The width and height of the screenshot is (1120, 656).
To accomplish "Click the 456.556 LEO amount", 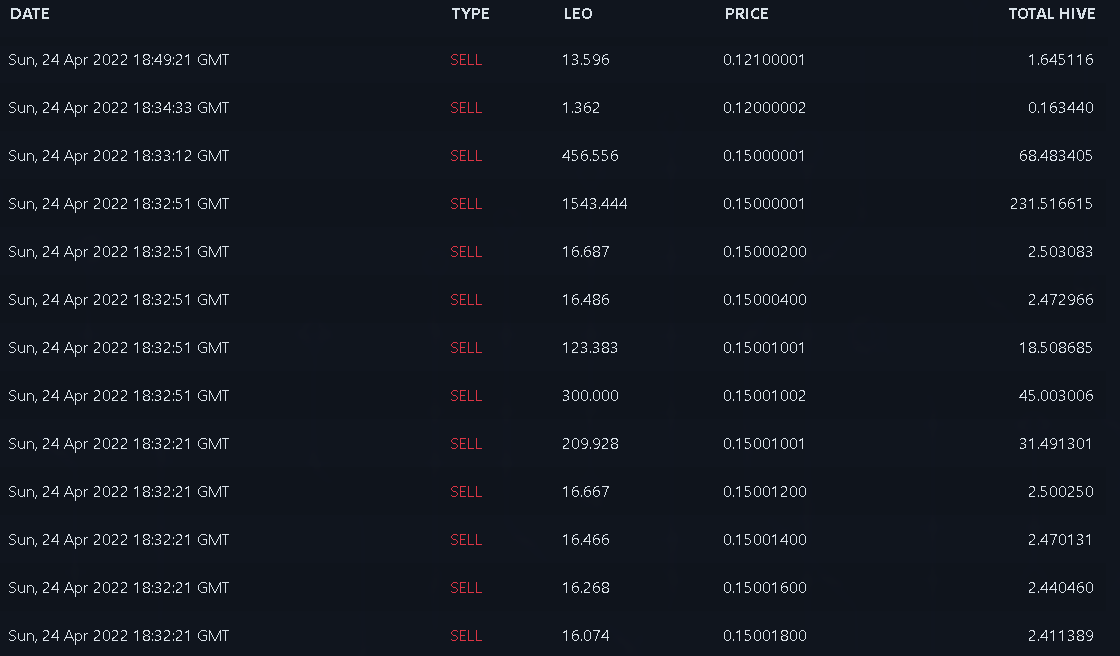I will tap(590, 156).
